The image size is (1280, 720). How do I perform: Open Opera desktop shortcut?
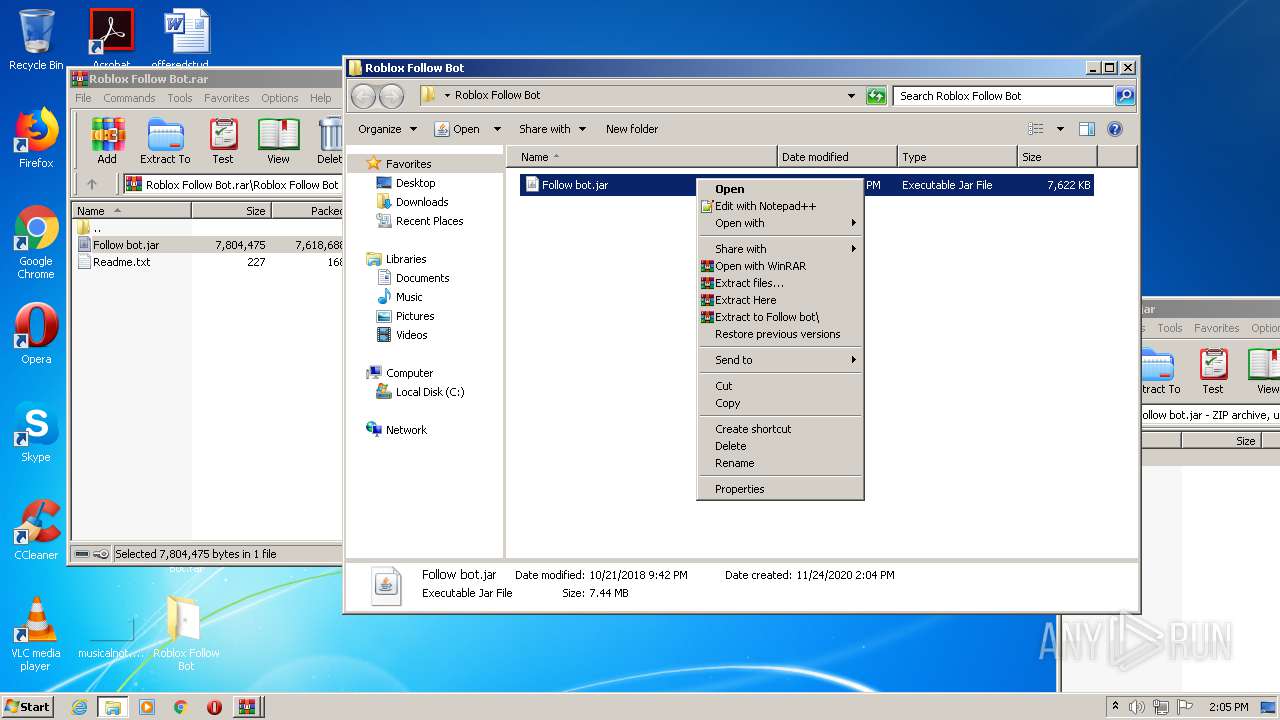click(36, 334)
